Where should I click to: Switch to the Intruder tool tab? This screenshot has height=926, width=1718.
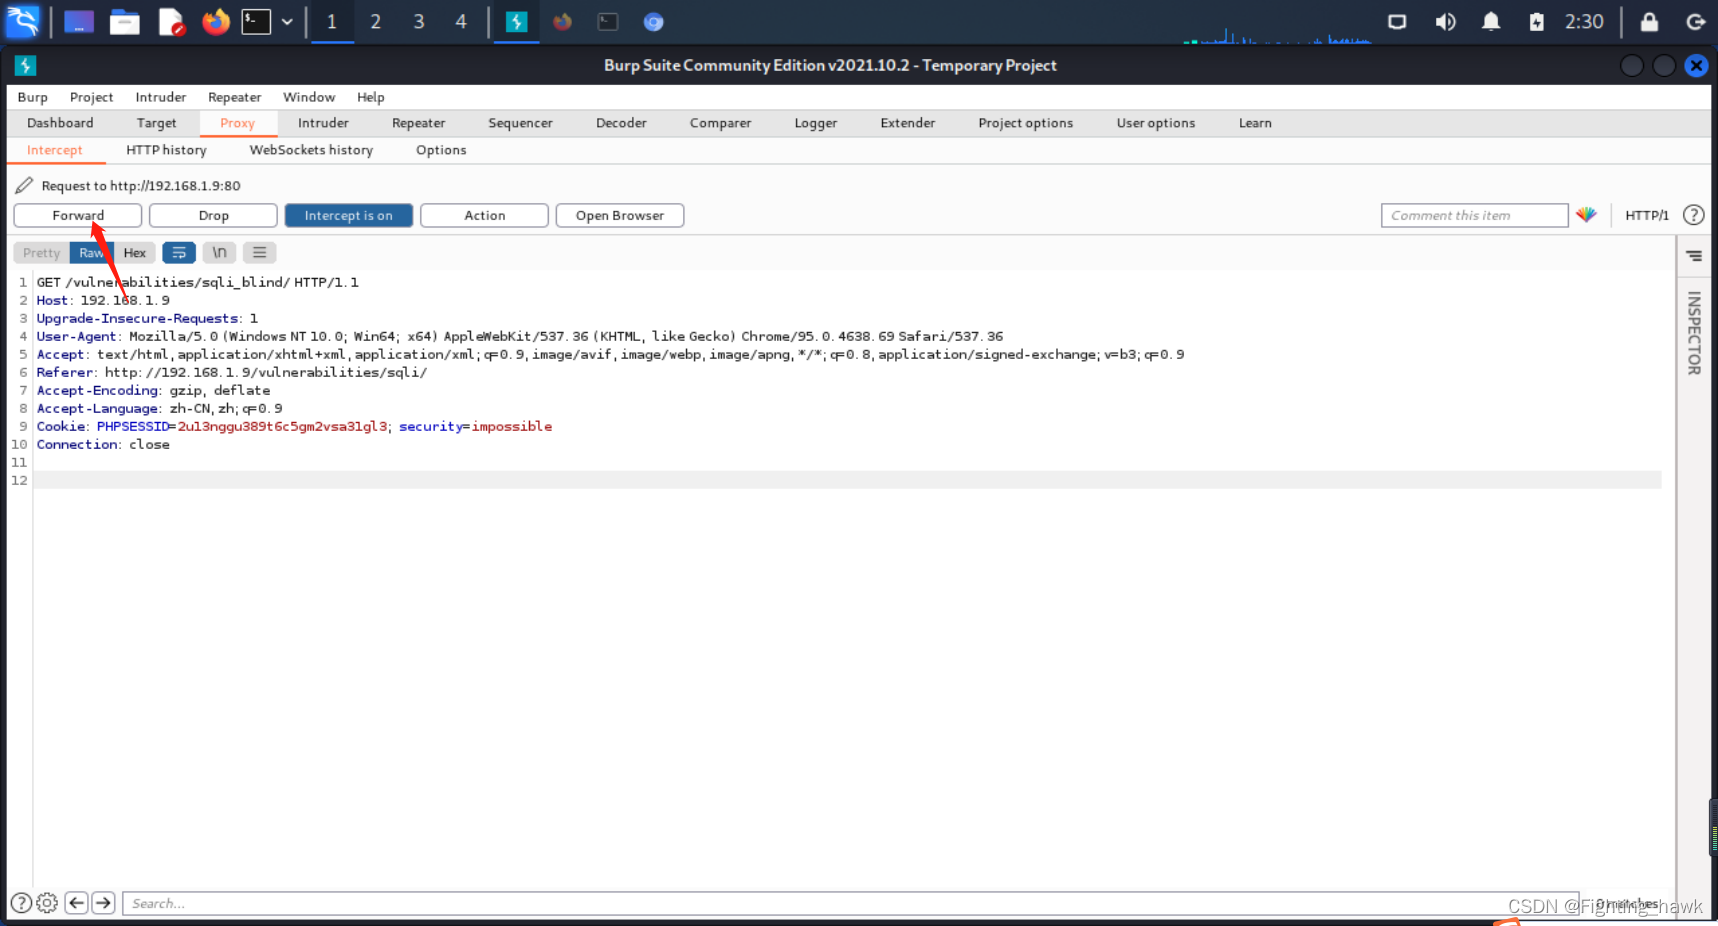click(323, 123)
